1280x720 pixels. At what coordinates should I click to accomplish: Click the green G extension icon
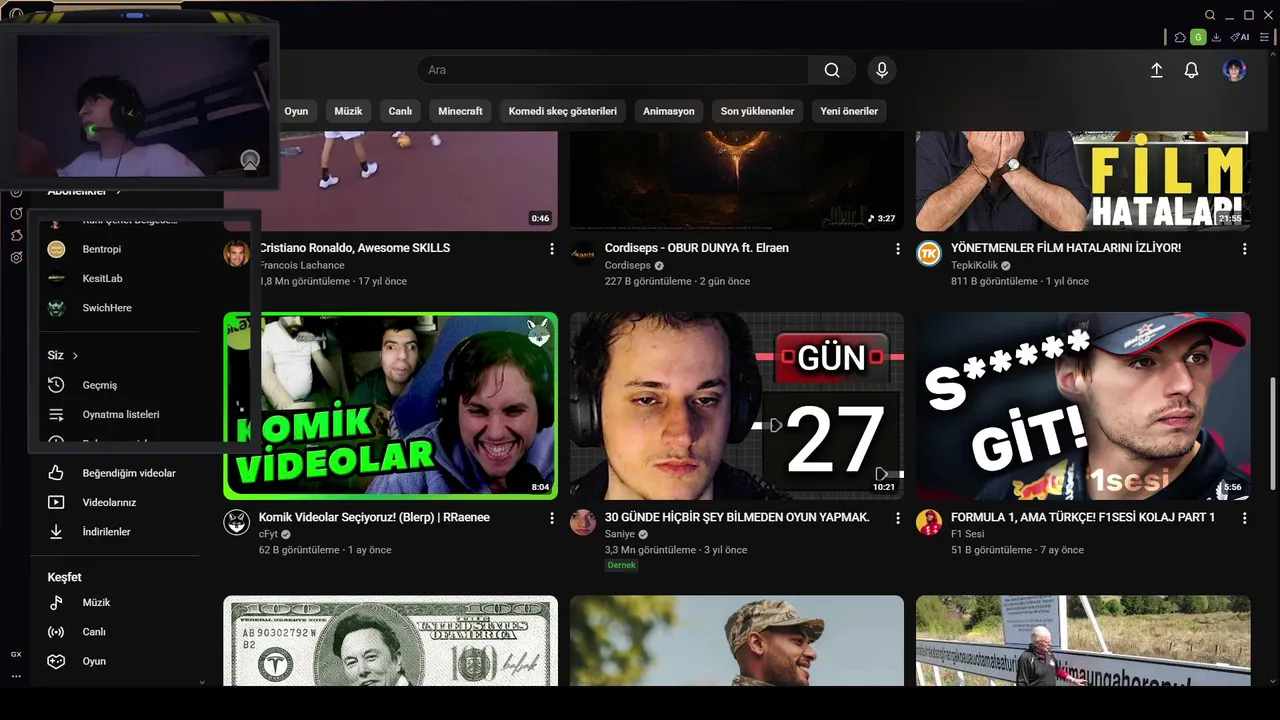click(x=1198, y=37)
